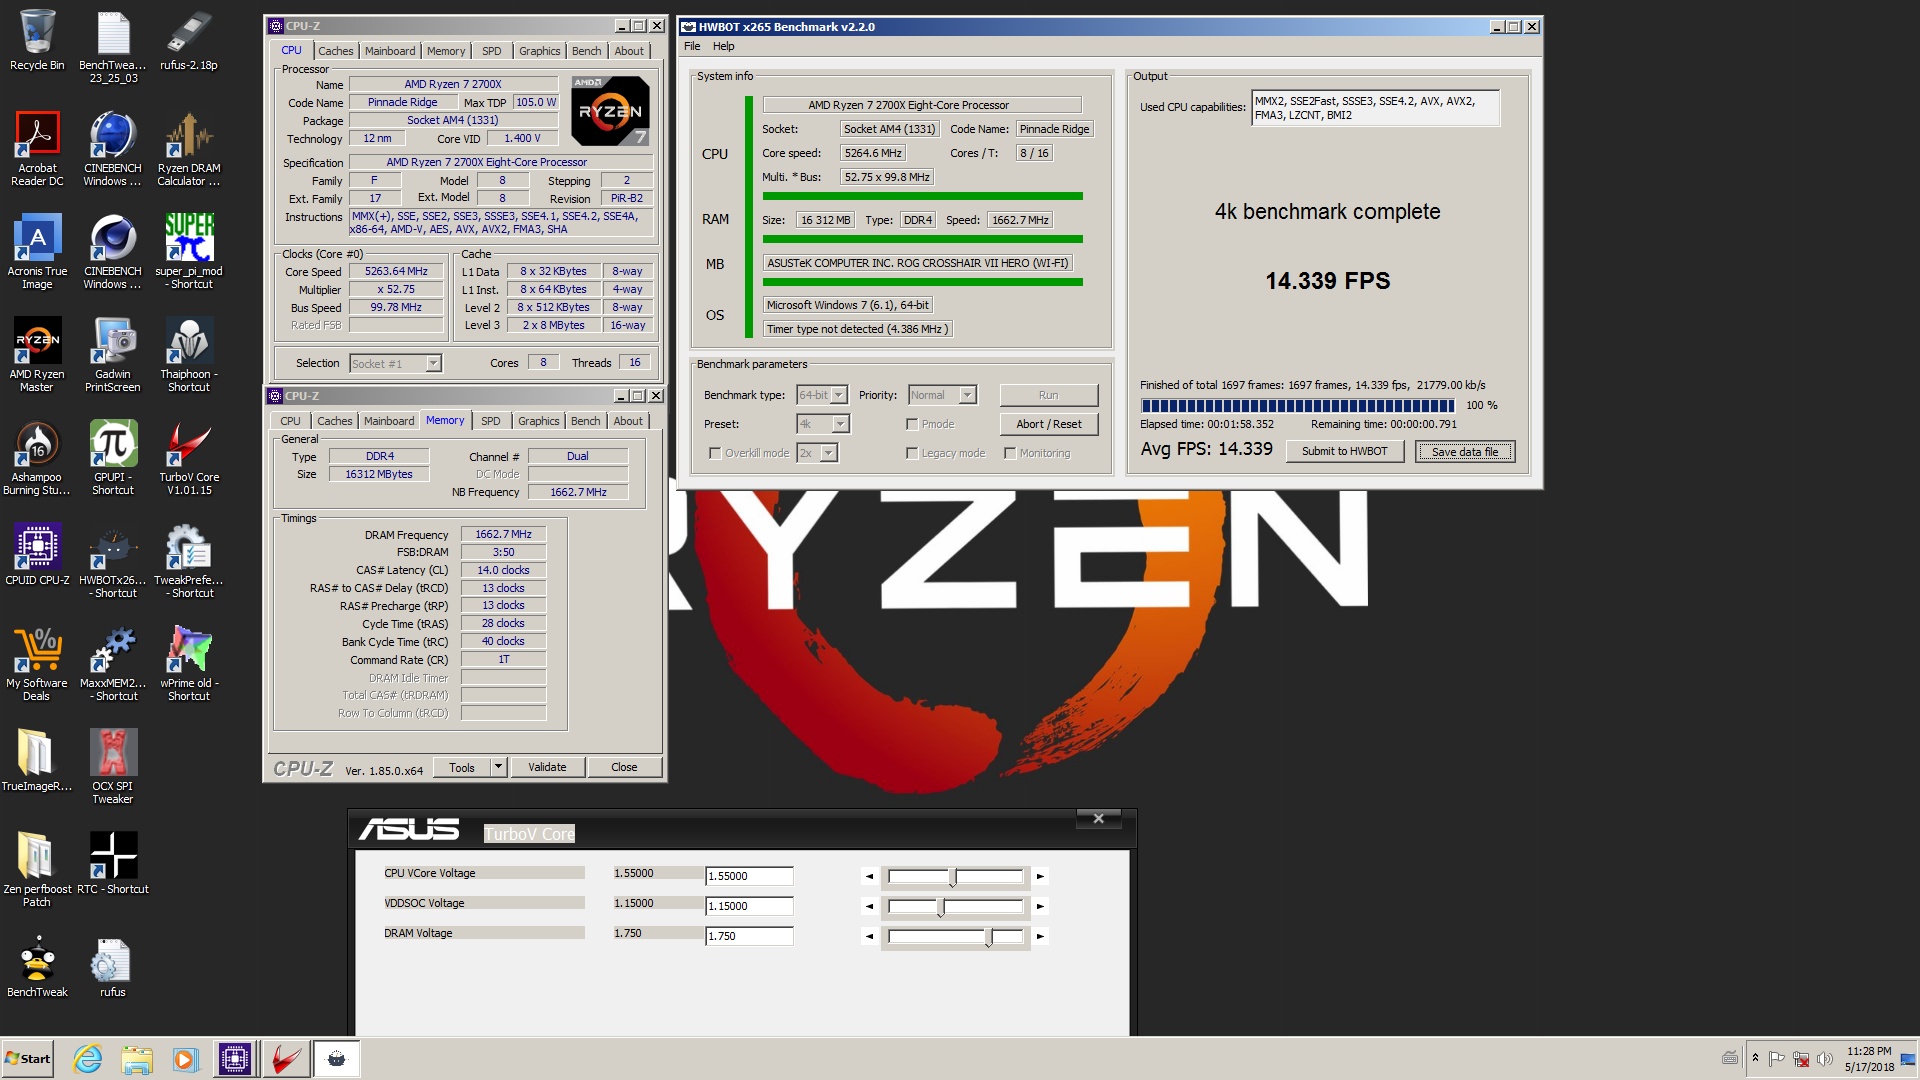Toggle Legacy mode checkbox
1920x1080 pixels.
912,453
